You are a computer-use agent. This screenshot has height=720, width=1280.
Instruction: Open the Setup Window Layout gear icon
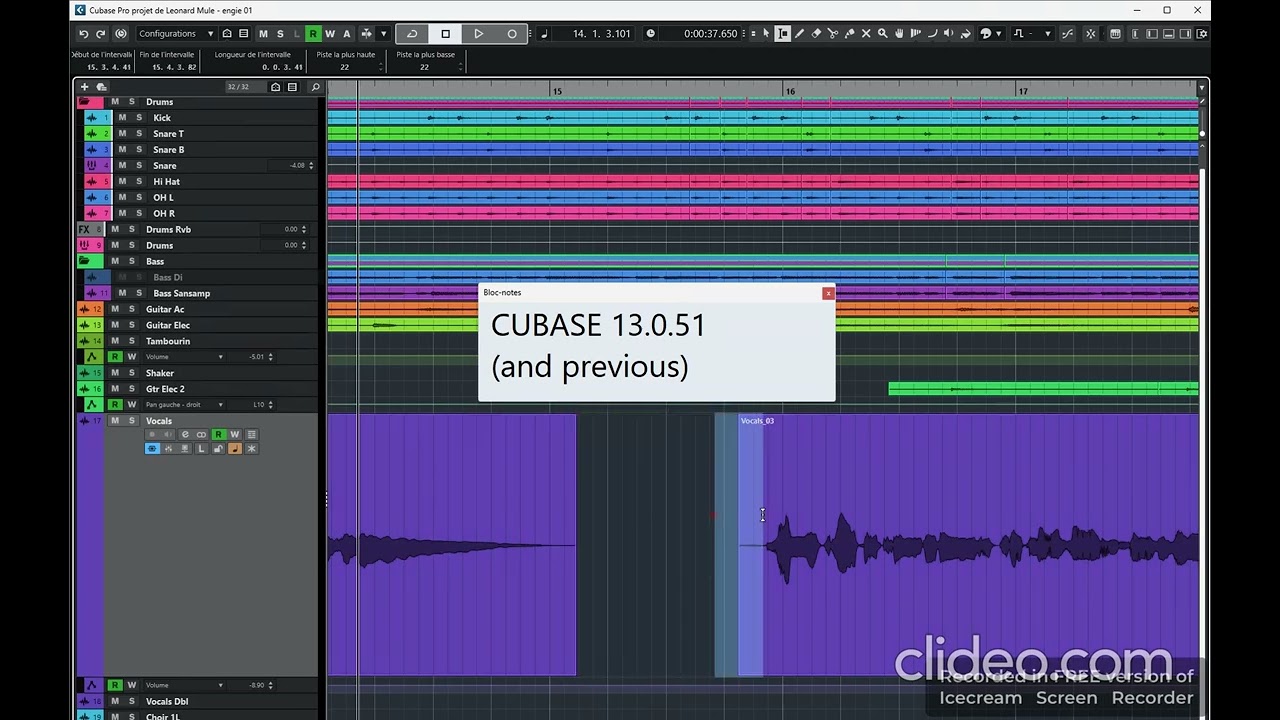(1202, 33)
